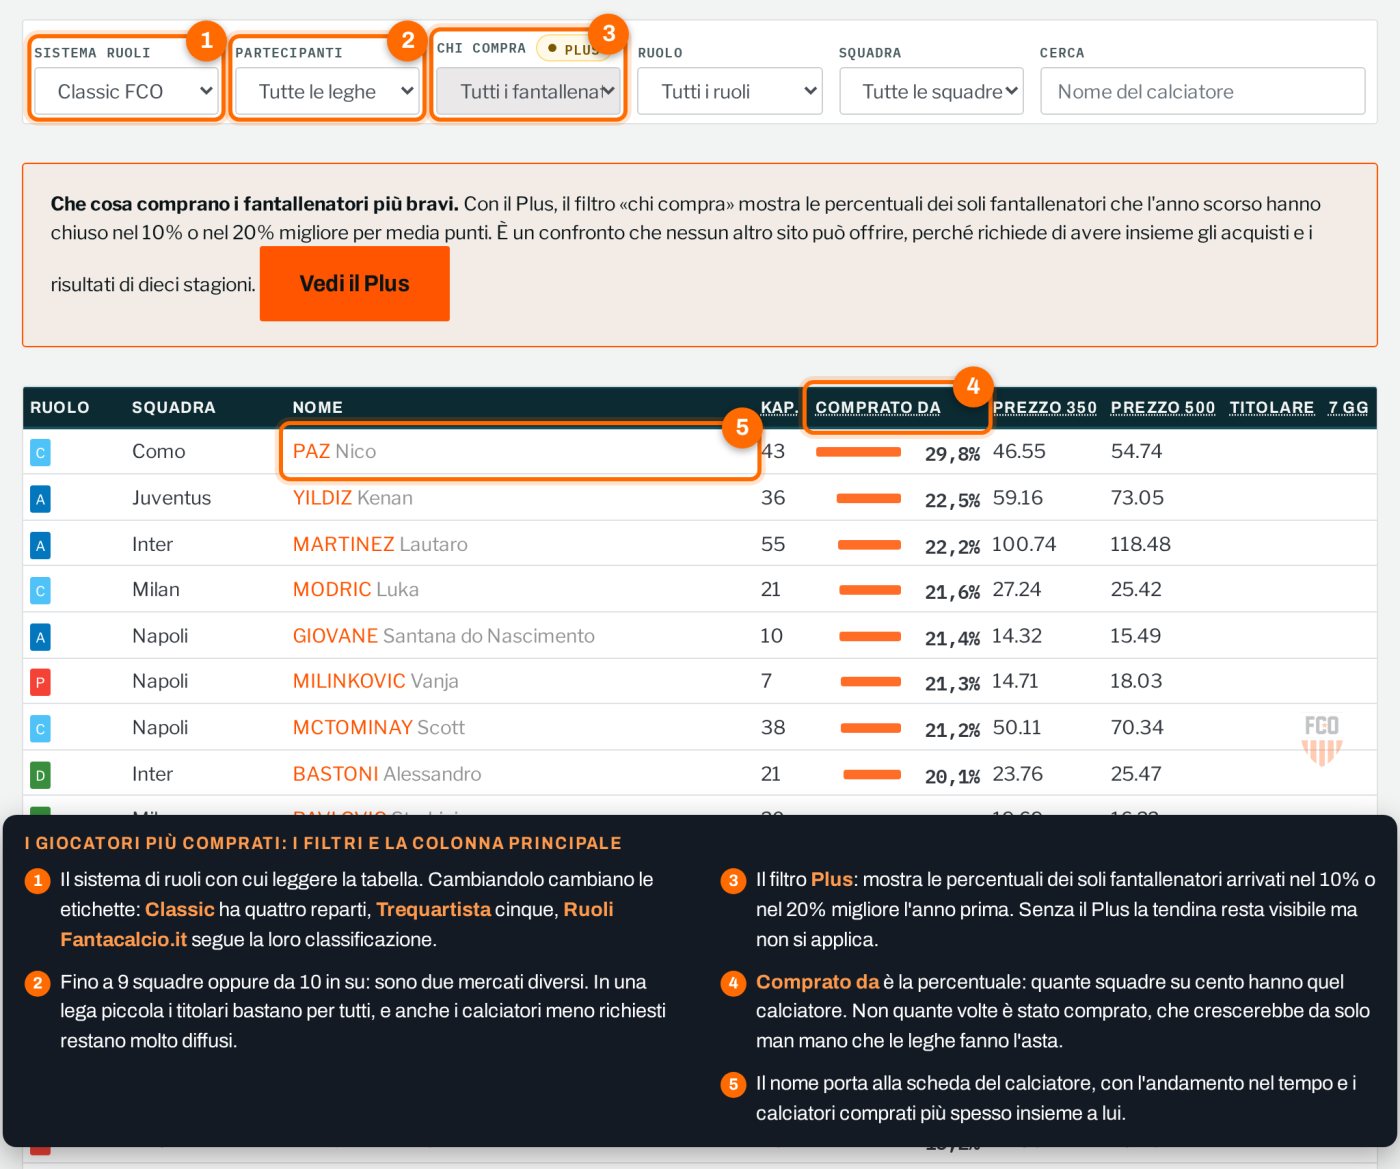Click the Napoli team cell in McTominay's row

(160, 728)
